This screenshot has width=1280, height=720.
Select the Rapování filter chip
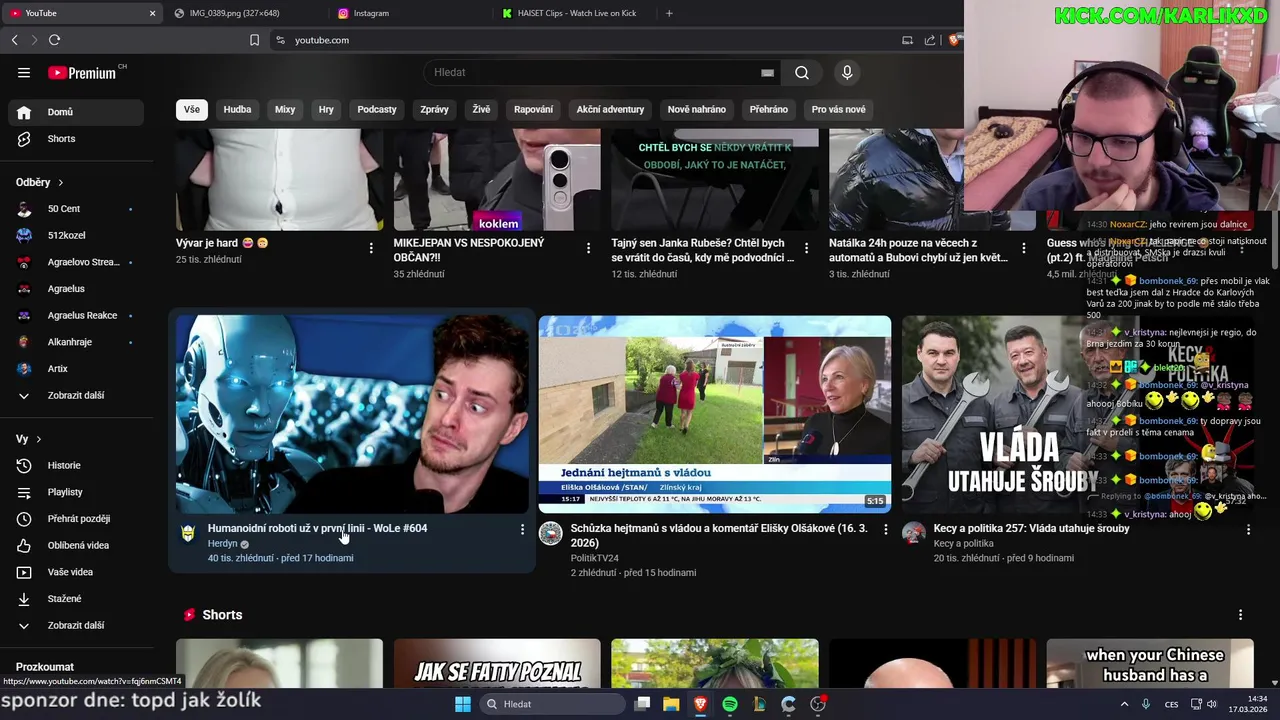coord(533,109)
